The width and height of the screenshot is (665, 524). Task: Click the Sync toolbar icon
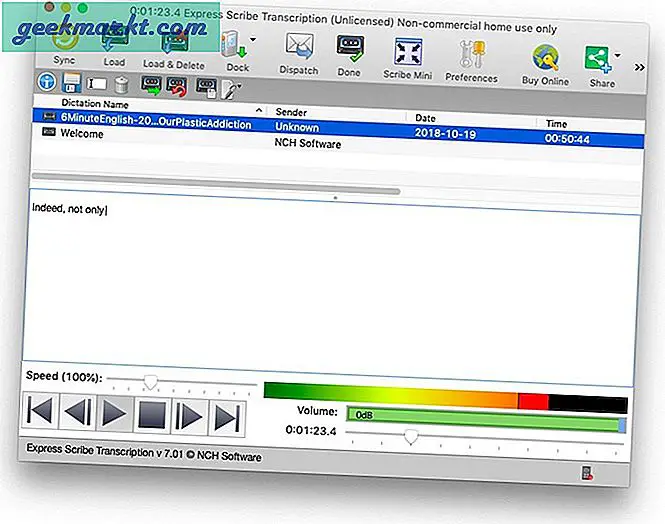(x=63, y=42)
